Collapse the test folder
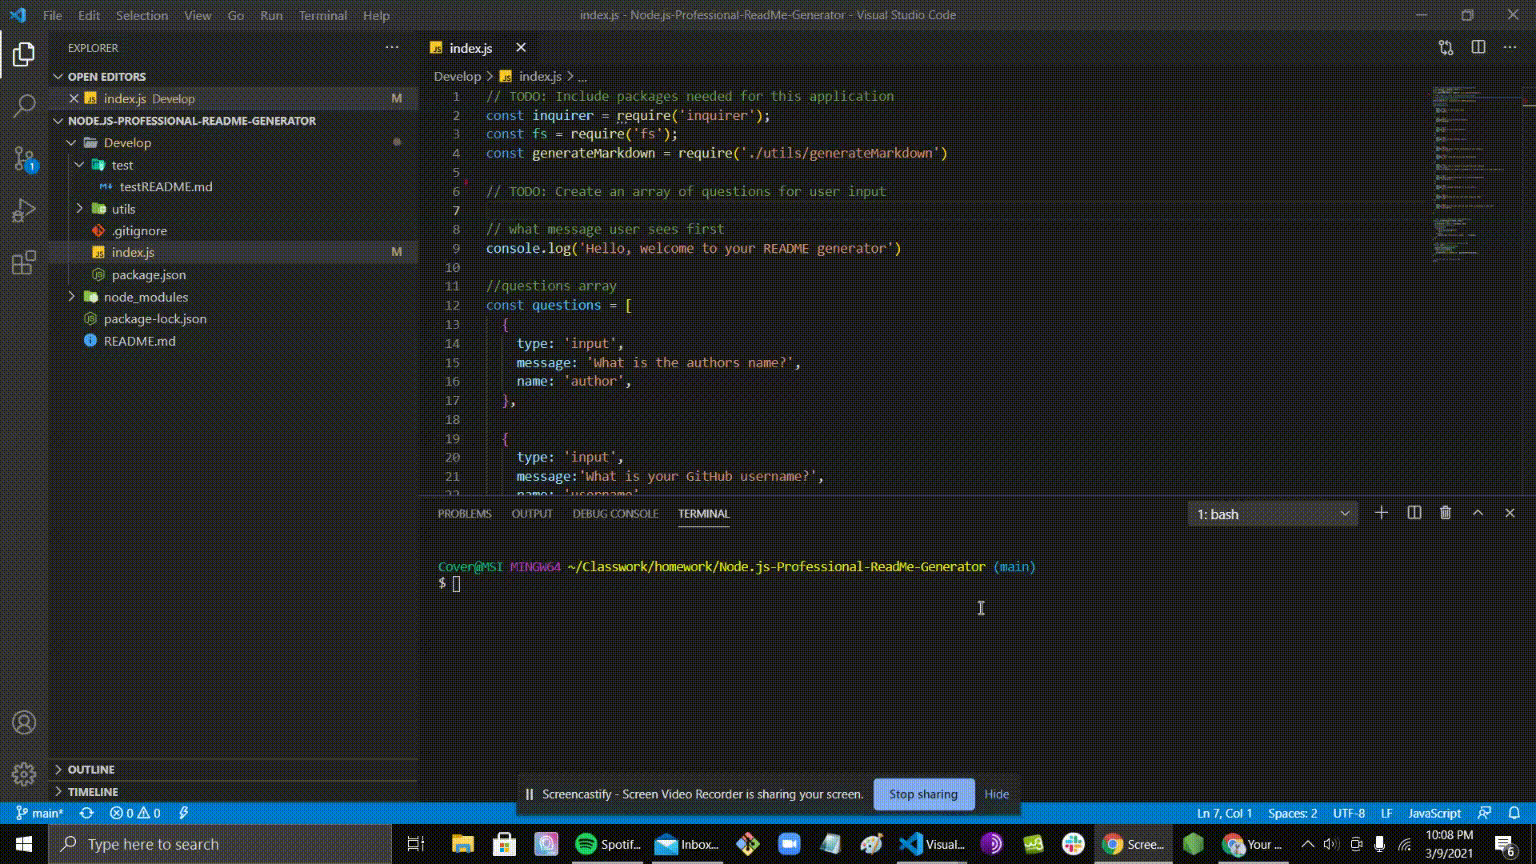Viewport: 1536px width, 864px height. (80, 165)
